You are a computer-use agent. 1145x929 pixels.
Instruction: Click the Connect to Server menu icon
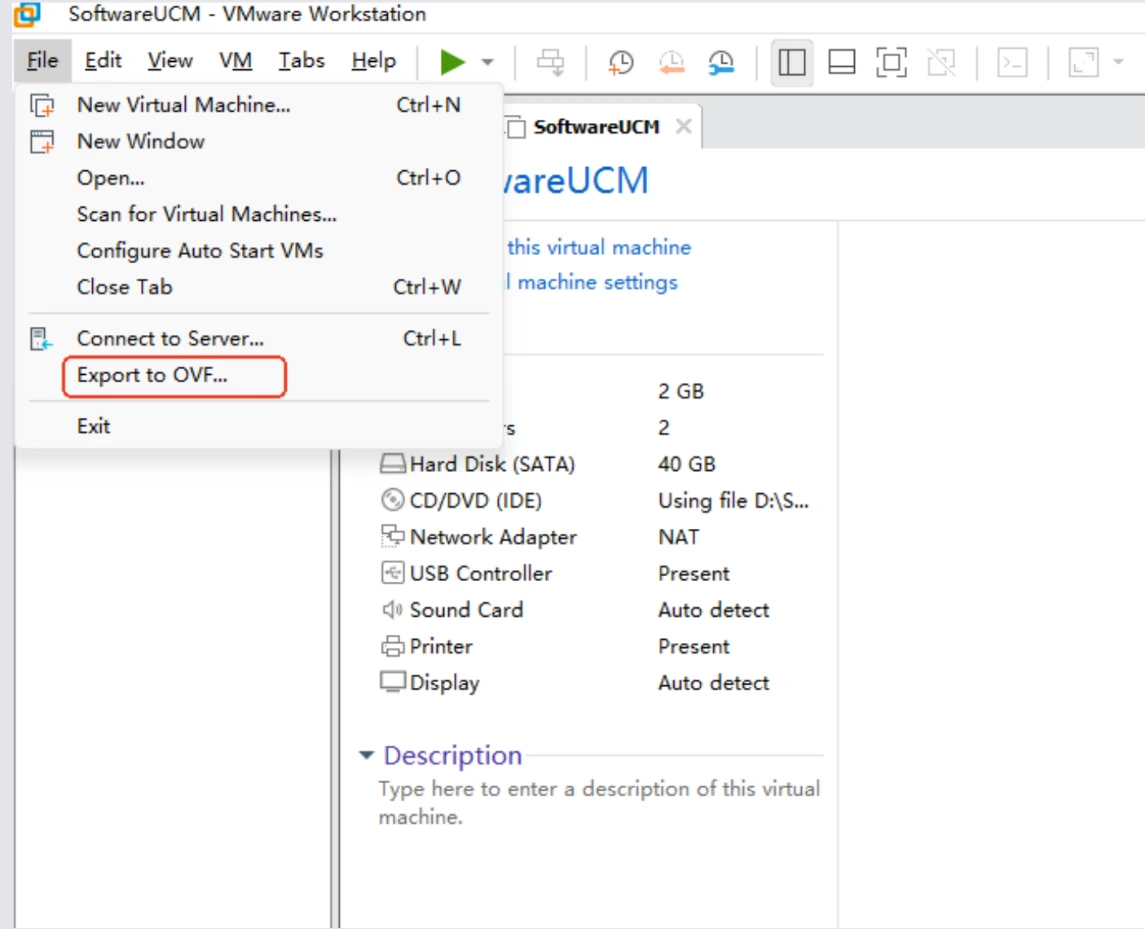click(41, 339)
